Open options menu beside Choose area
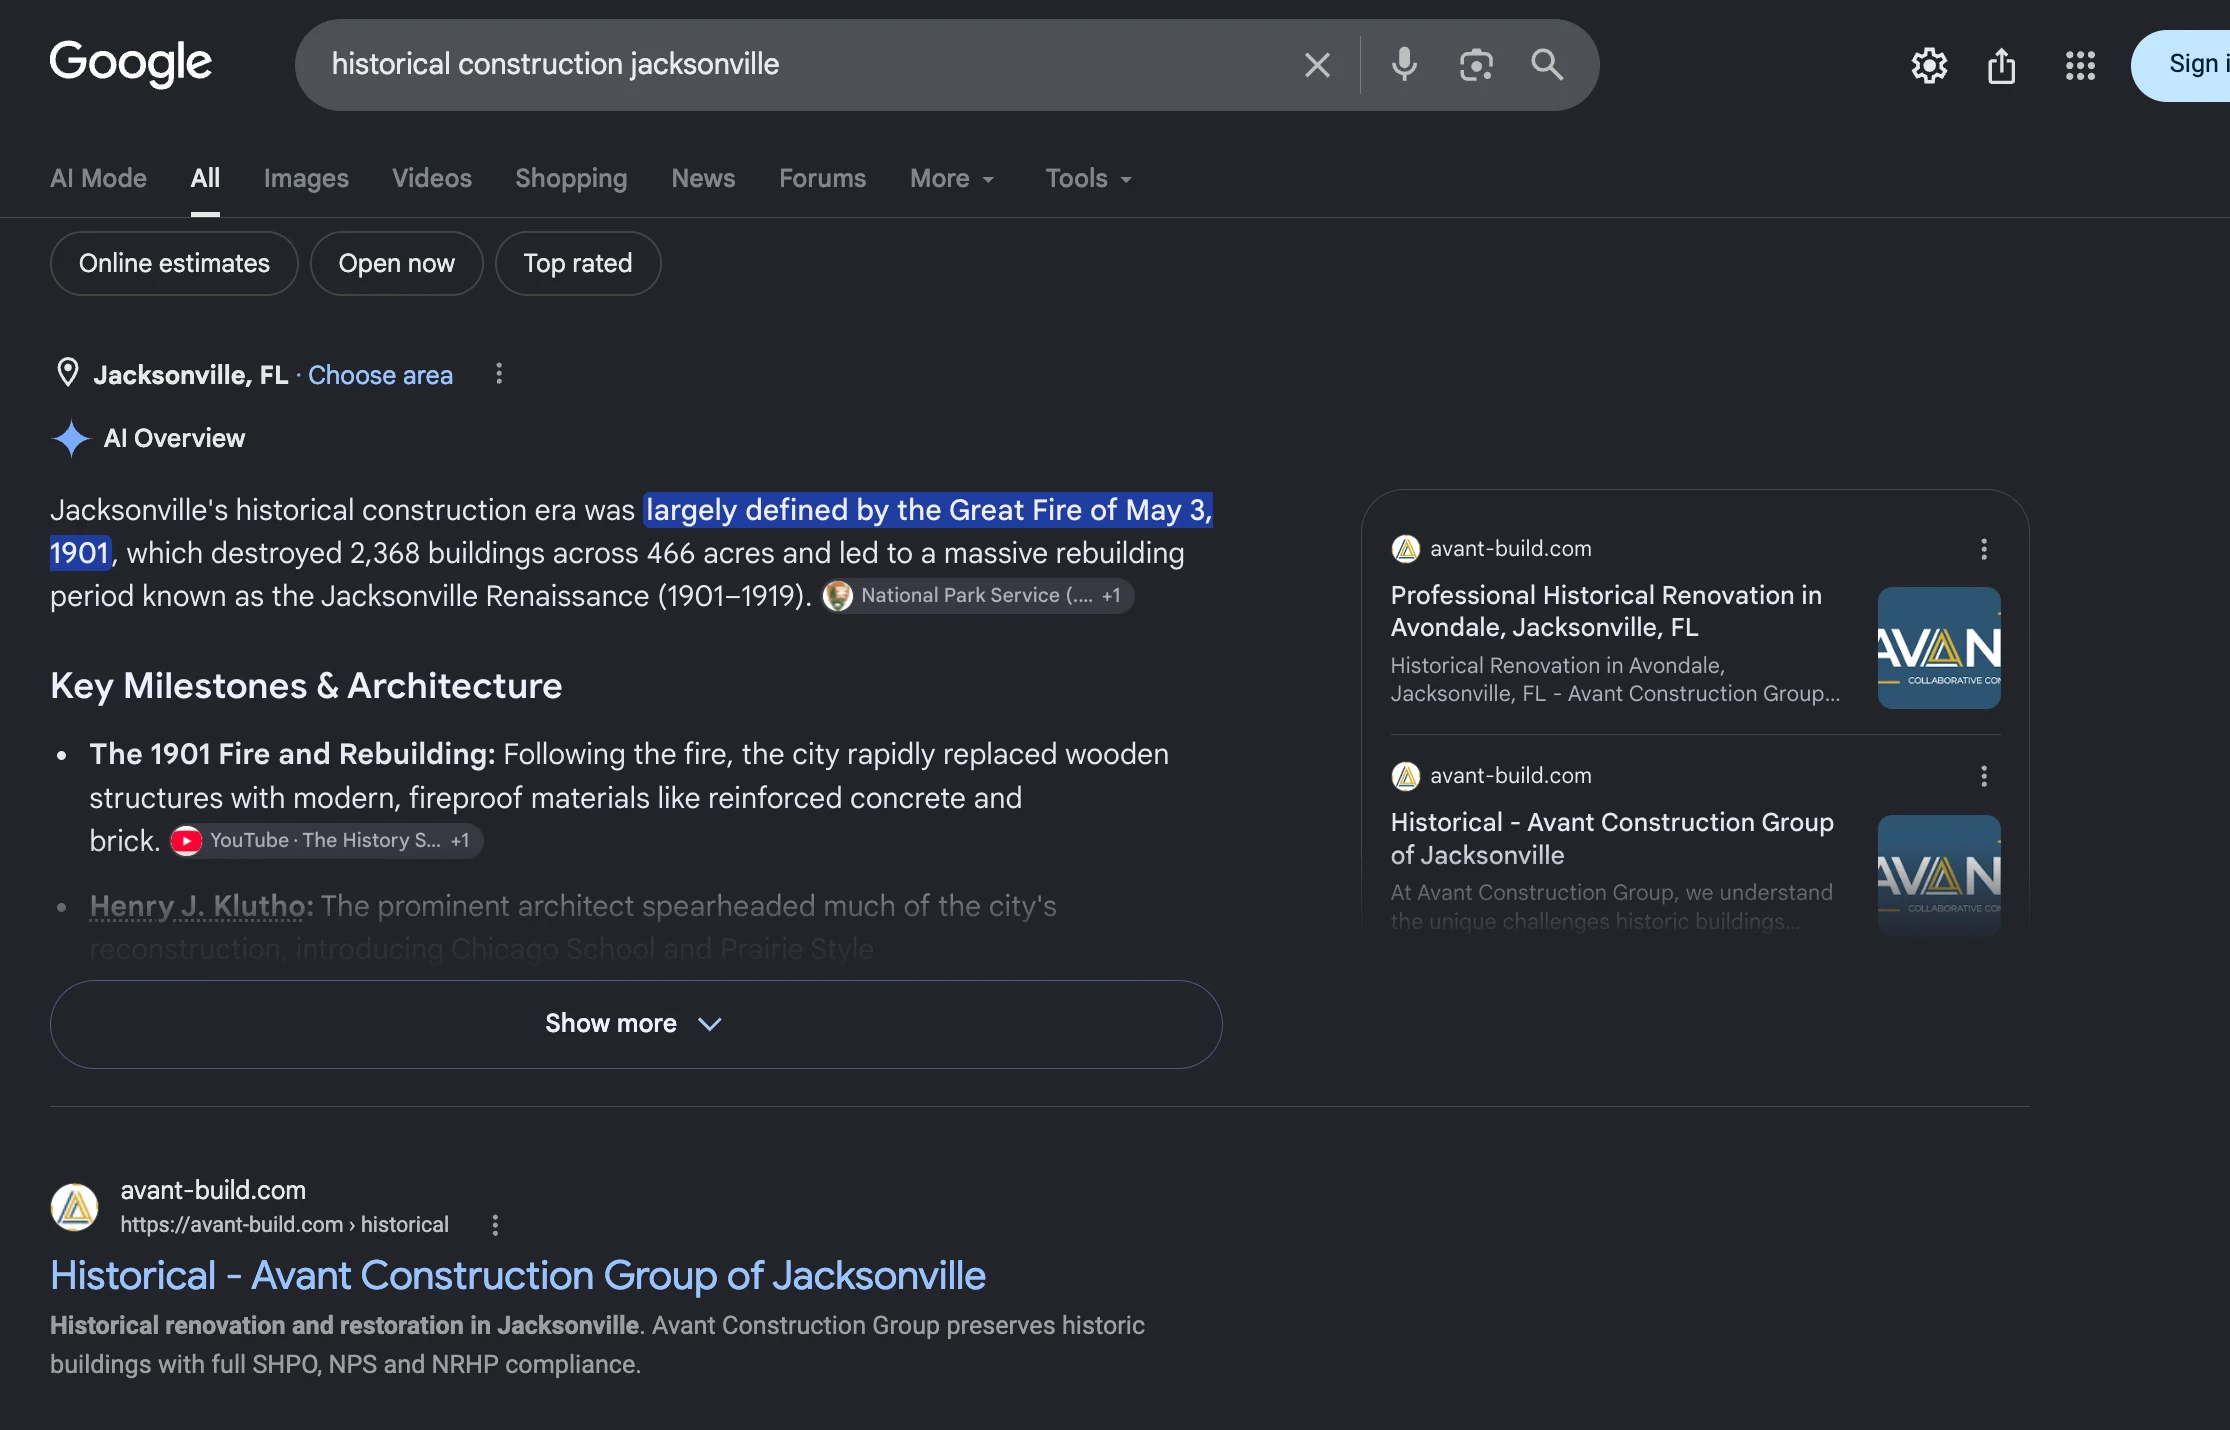Viewport: 2230px width, 1430px height. point(499,374)
